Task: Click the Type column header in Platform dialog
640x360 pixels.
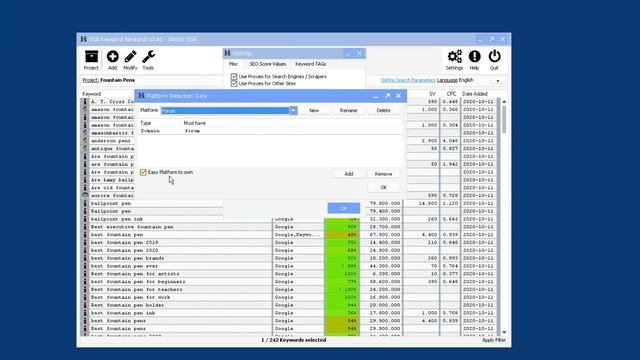Action: [145, 123]
